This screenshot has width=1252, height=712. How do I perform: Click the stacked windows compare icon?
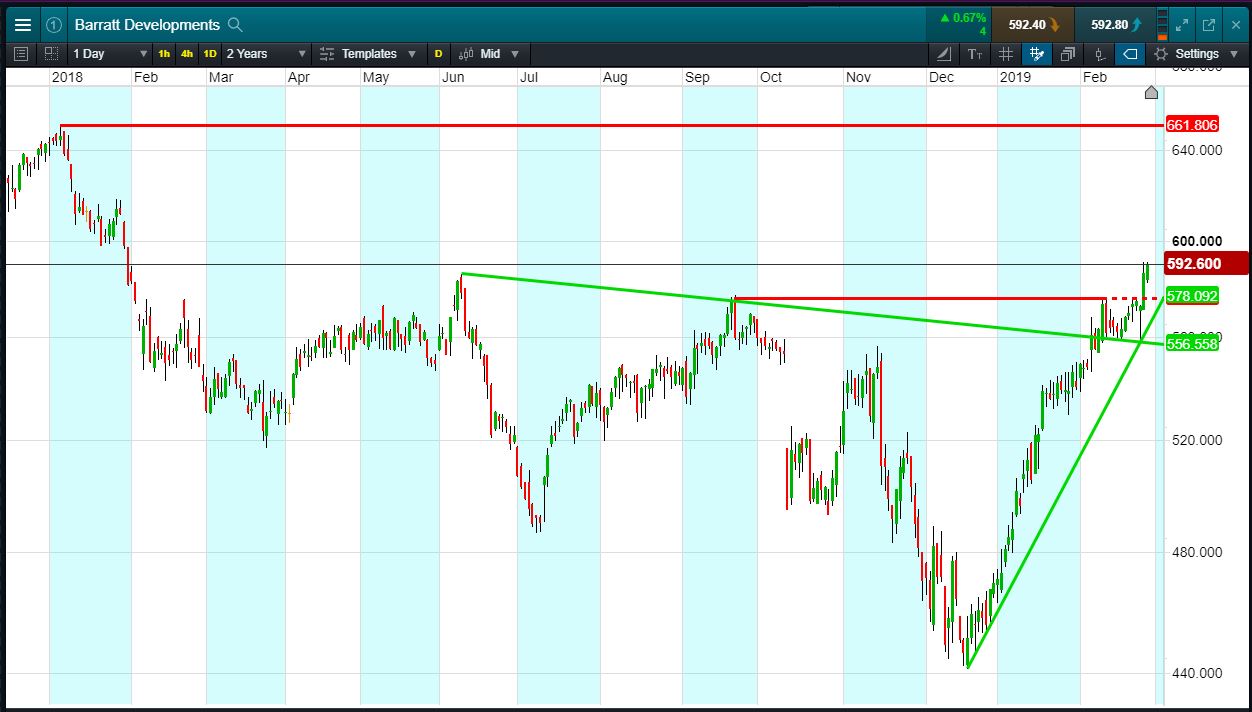tap(1068, 54)
